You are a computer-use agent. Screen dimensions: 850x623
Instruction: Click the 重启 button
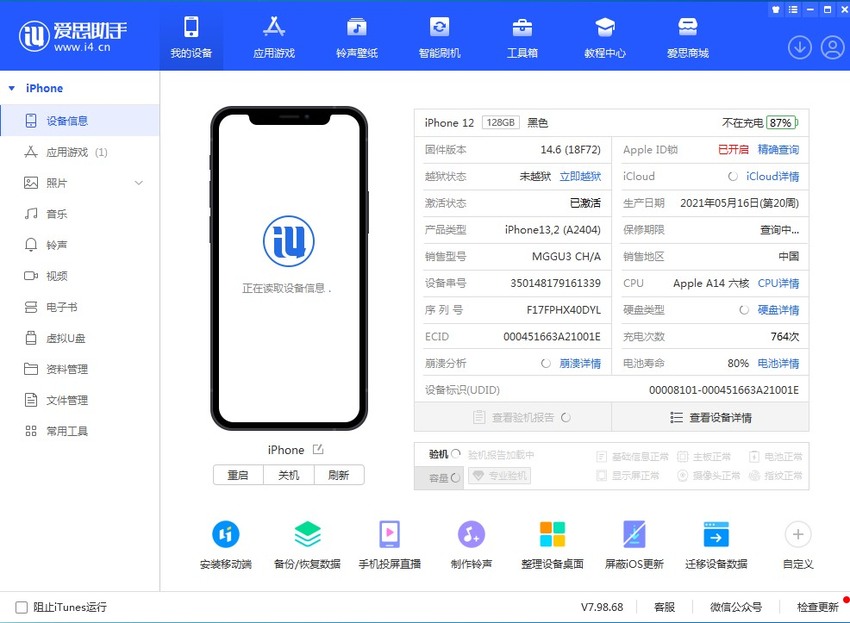238,475
